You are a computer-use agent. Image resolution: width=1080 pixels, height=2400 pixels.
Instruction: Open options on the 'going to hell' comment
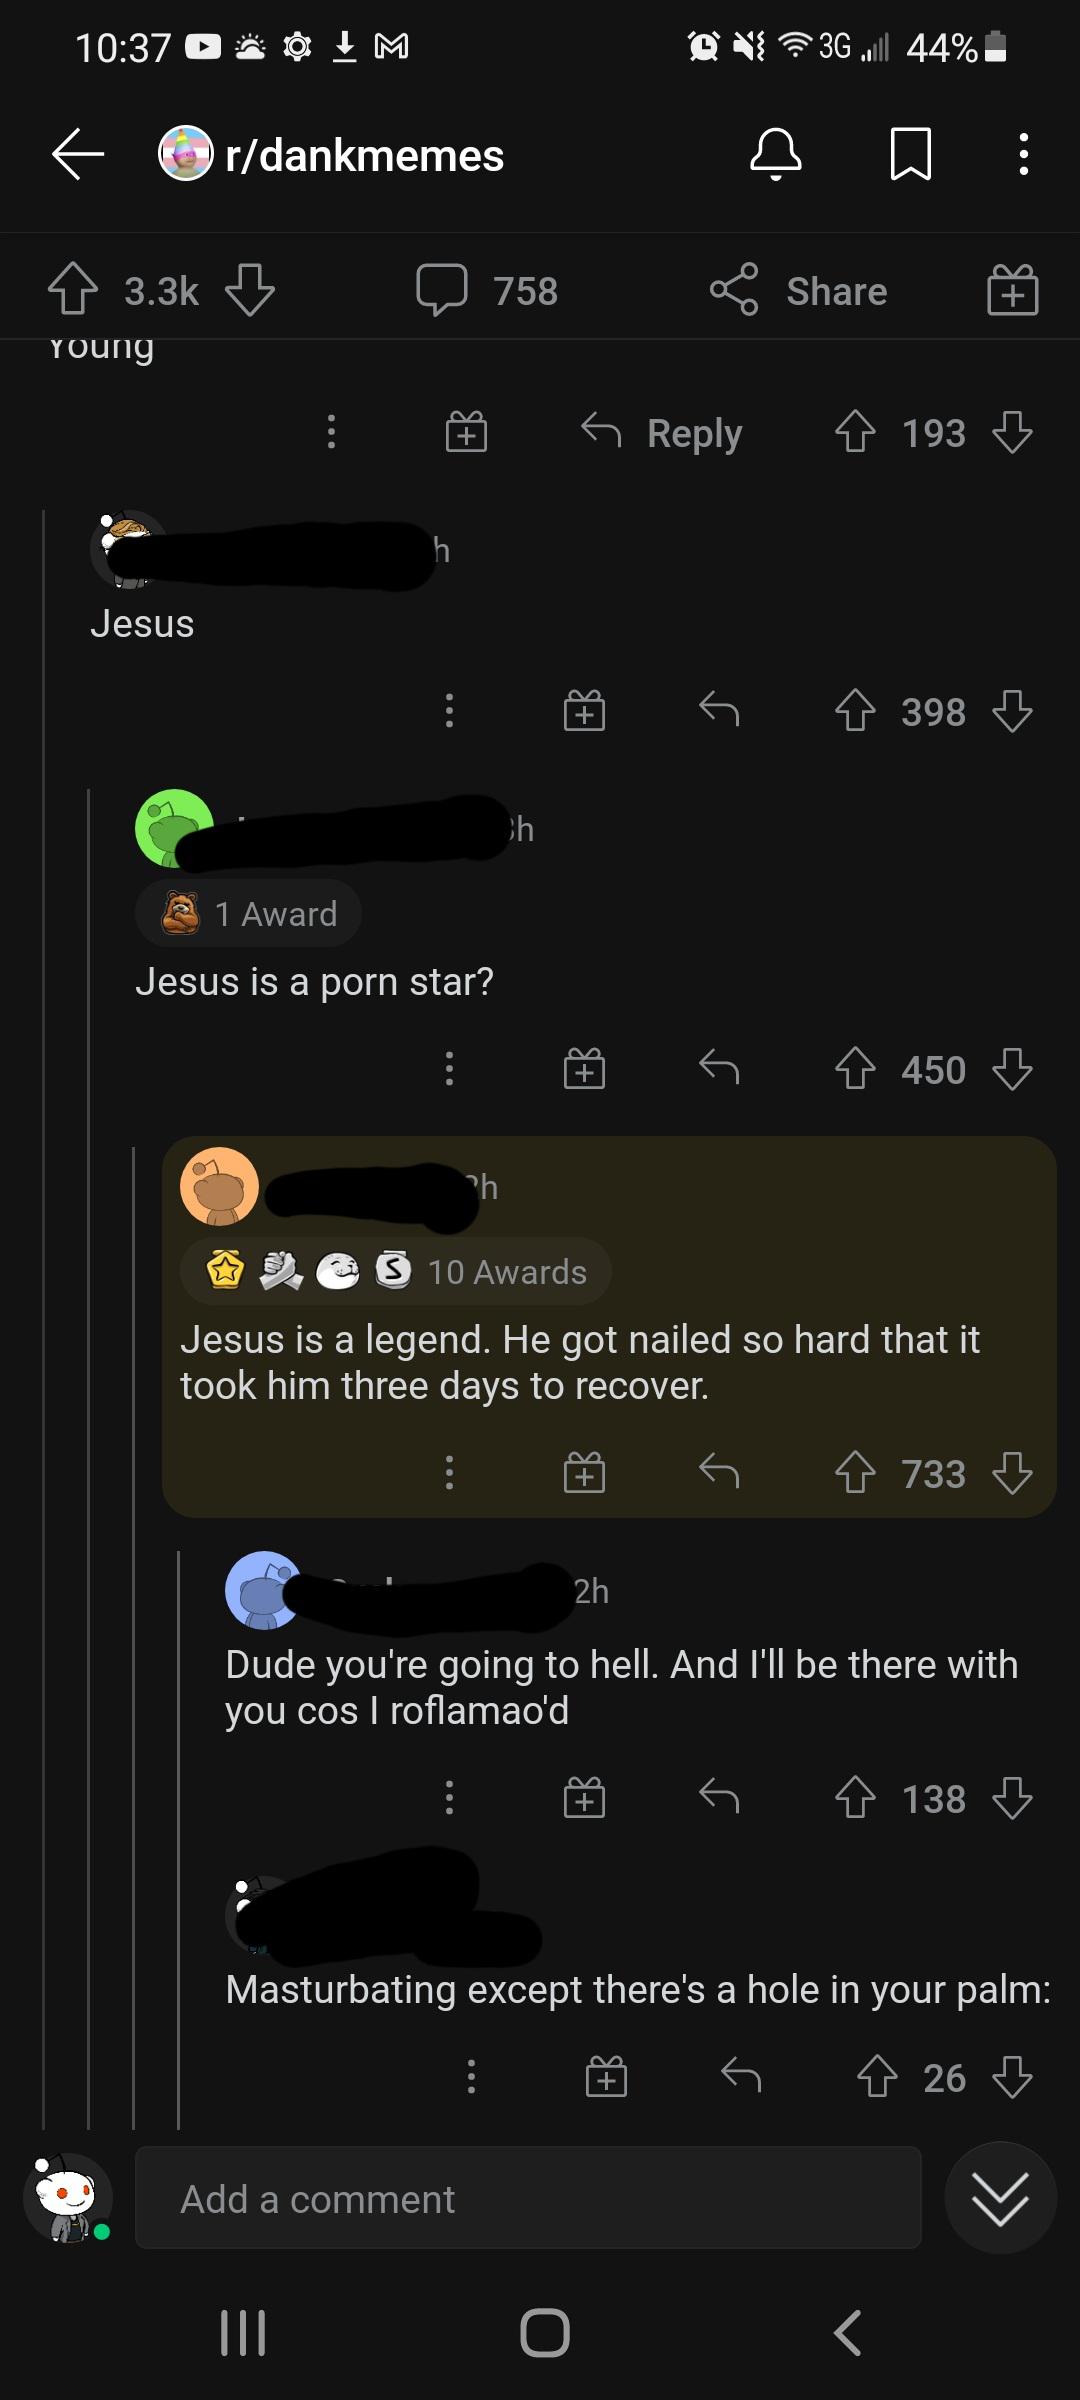[449, 1796]
